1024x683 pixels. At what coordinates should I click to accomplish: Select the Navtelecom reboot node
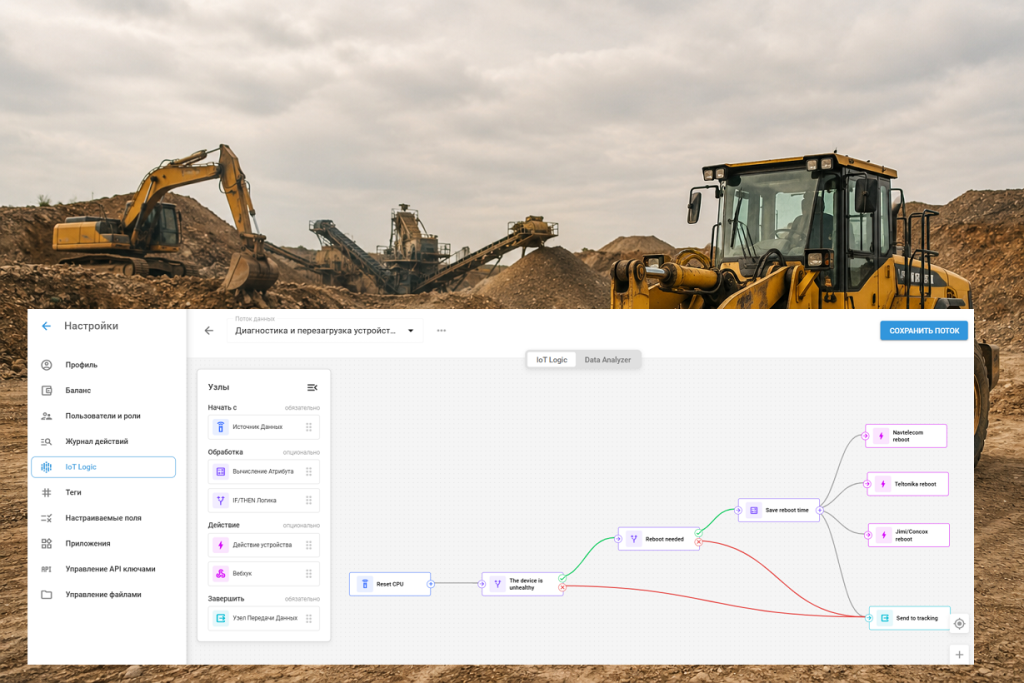tap(906, 436)
